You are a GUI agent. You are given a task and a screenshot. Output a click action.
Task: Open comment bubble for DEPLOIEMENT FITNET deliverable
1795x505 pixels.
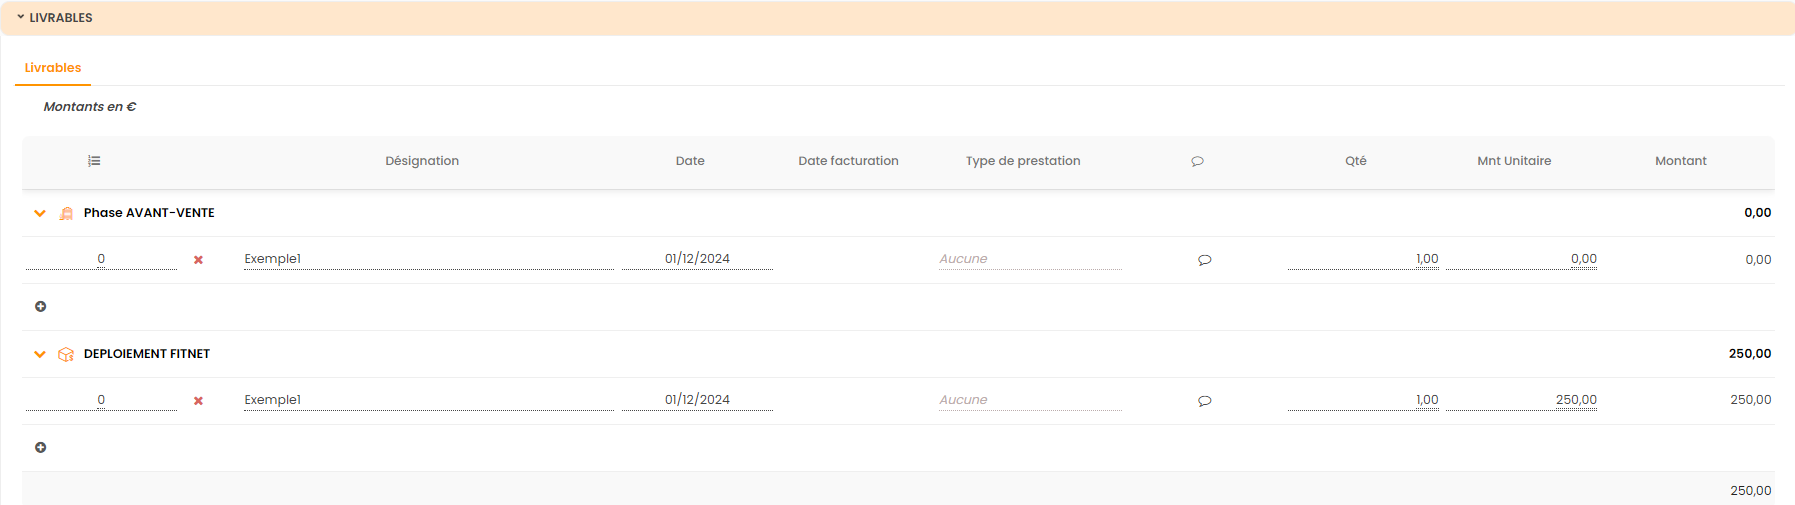[x=1204, y=401]
